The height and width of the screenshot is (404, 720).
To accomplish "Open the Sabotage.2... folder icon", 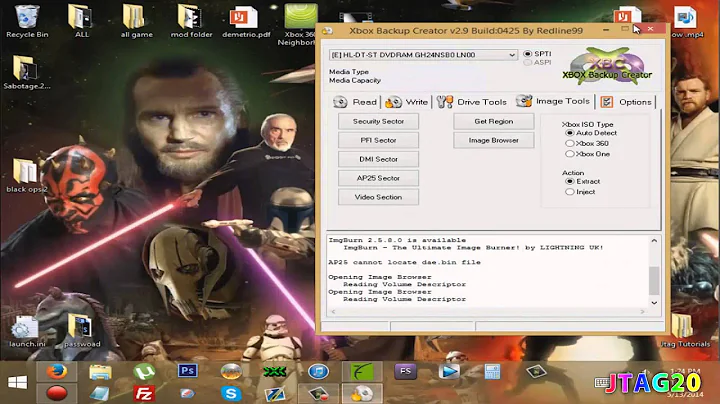I will [x=27, y=72].
